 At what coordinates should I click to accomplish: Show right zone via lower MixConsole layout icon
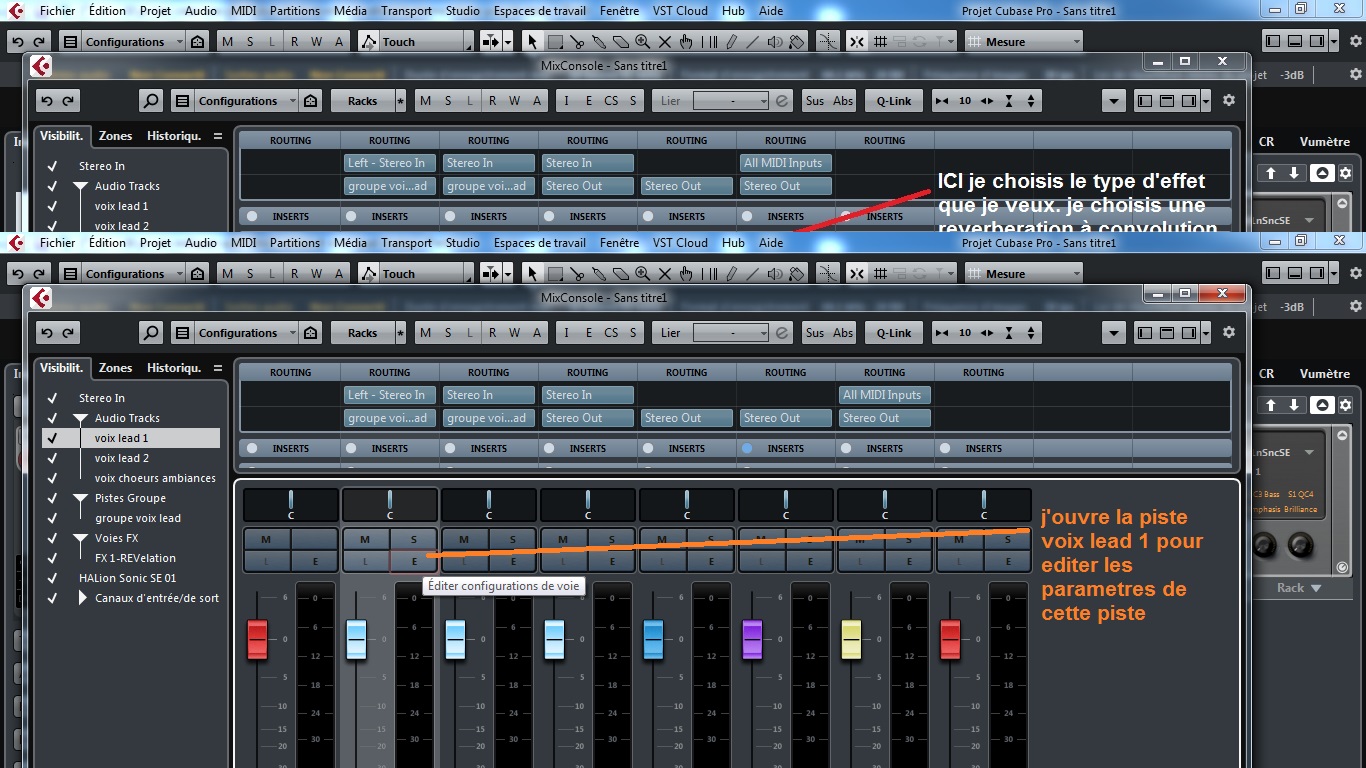click(1189, 333)
